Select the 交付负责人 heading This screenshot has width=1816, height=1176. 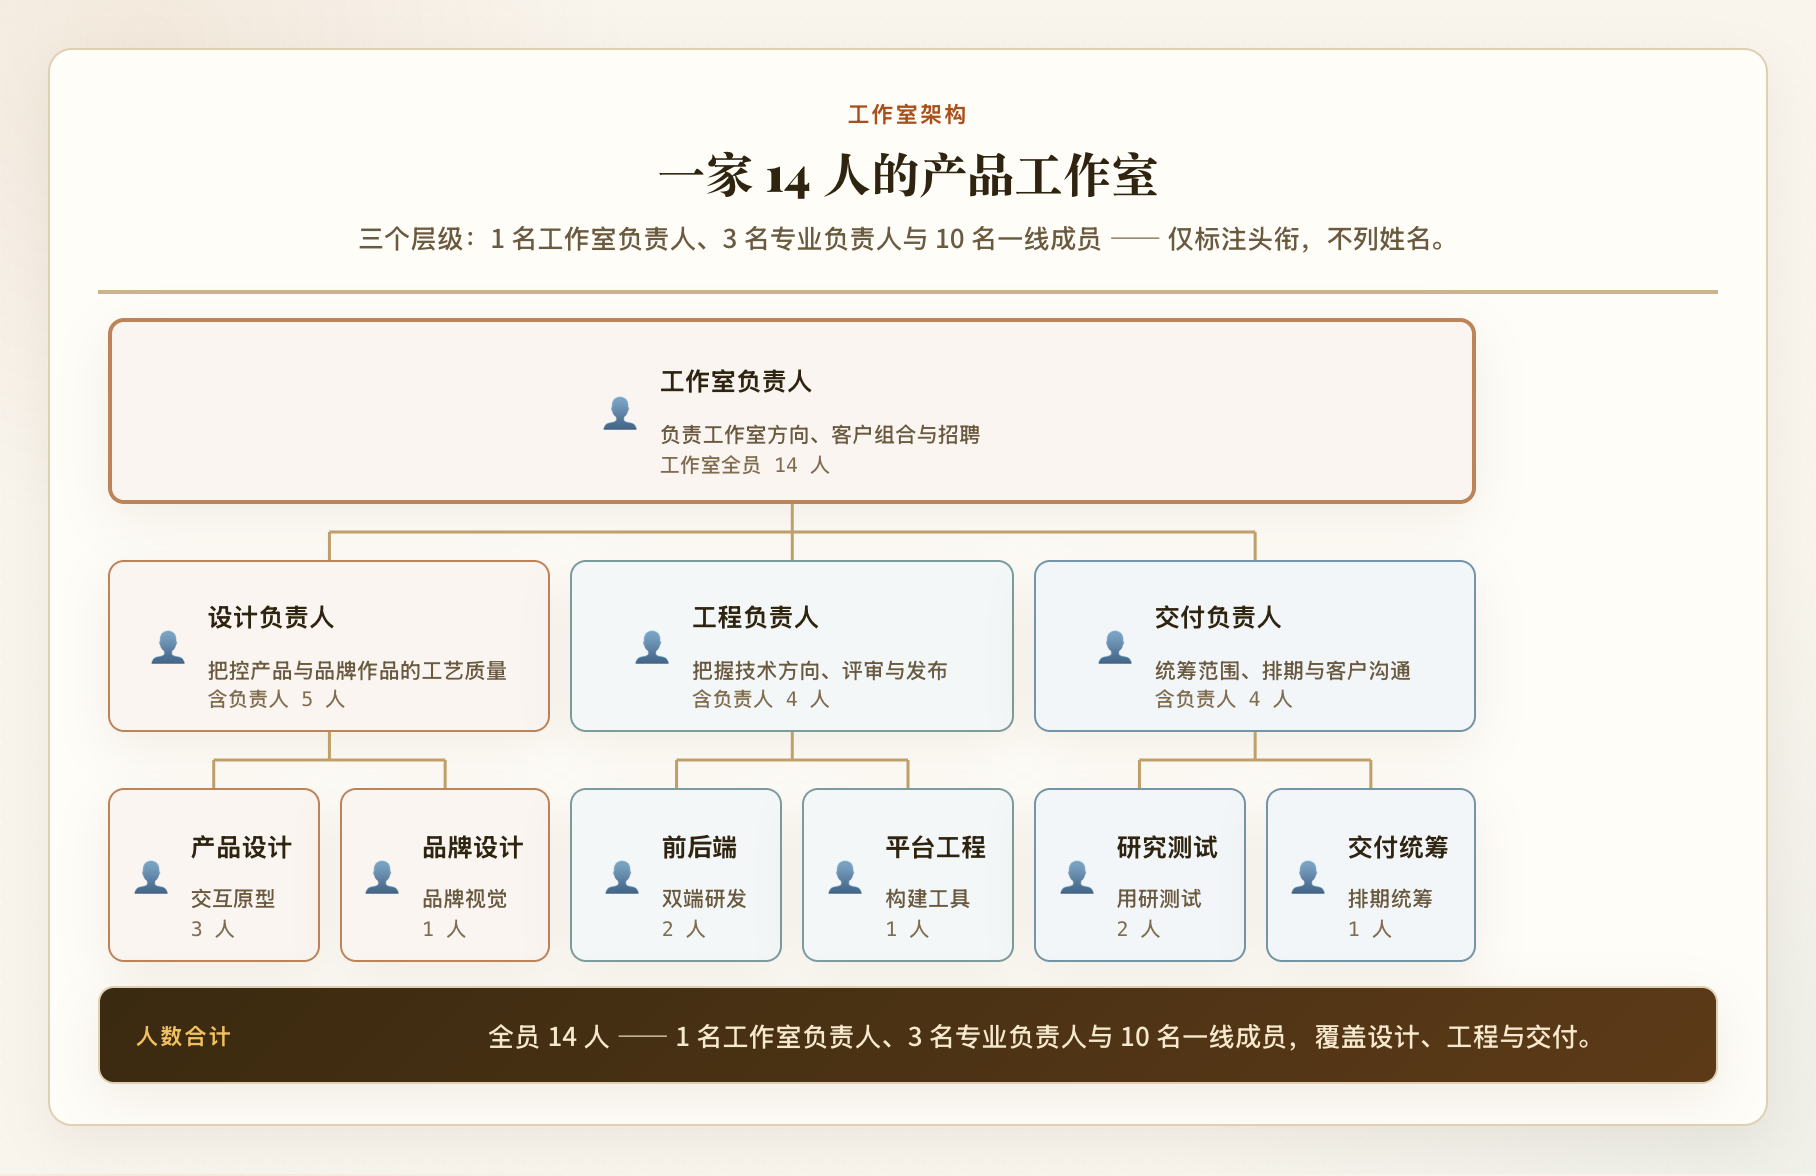coord(1218,617)
